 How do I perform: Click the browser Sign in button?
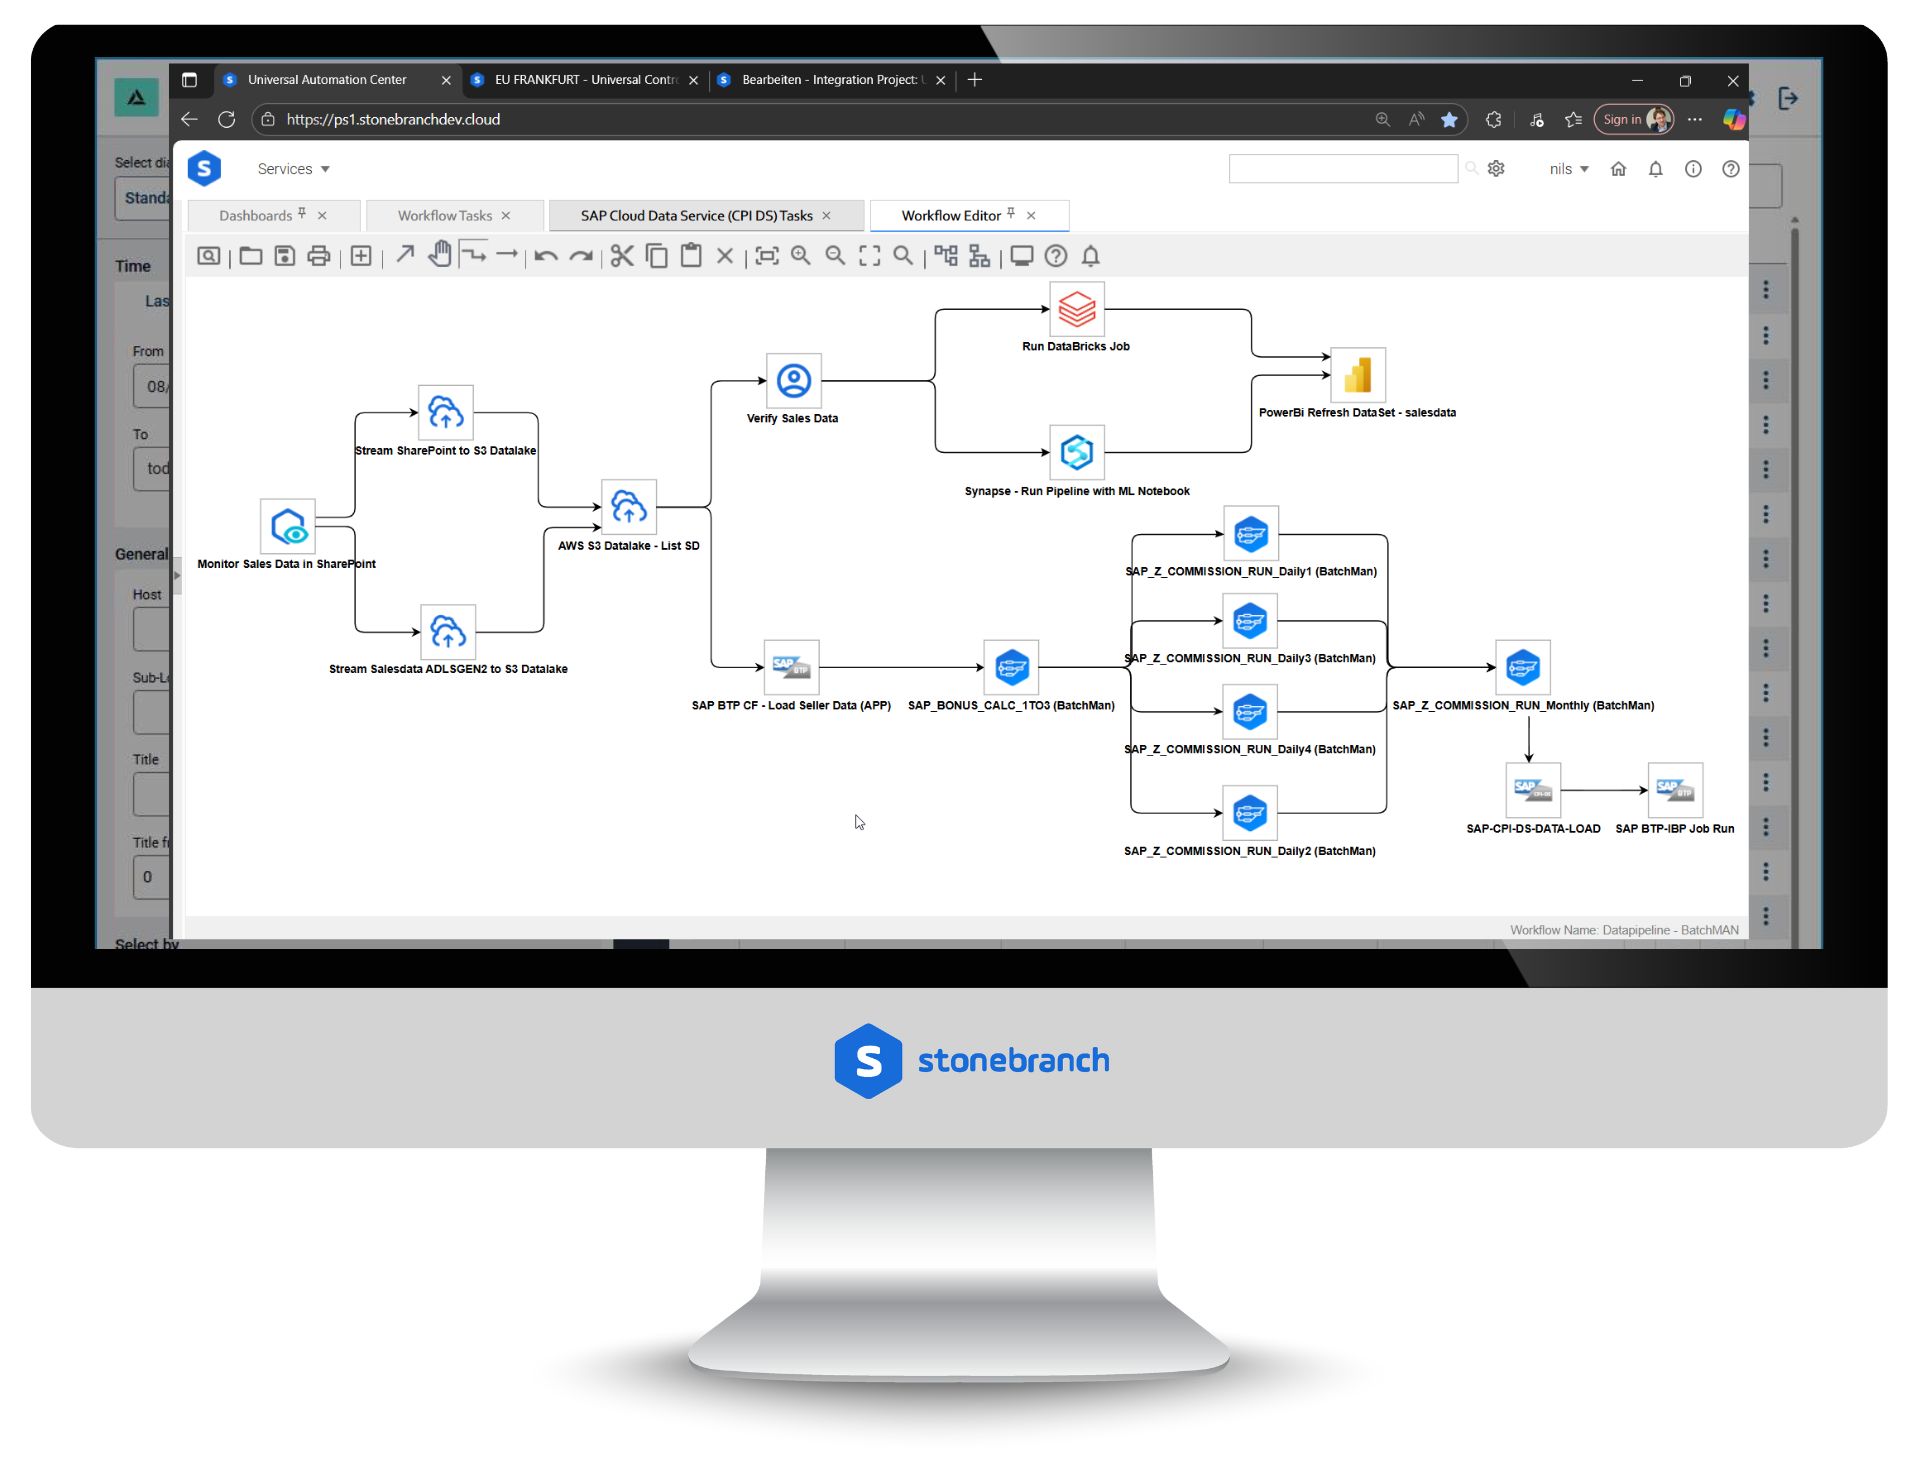1621,119
